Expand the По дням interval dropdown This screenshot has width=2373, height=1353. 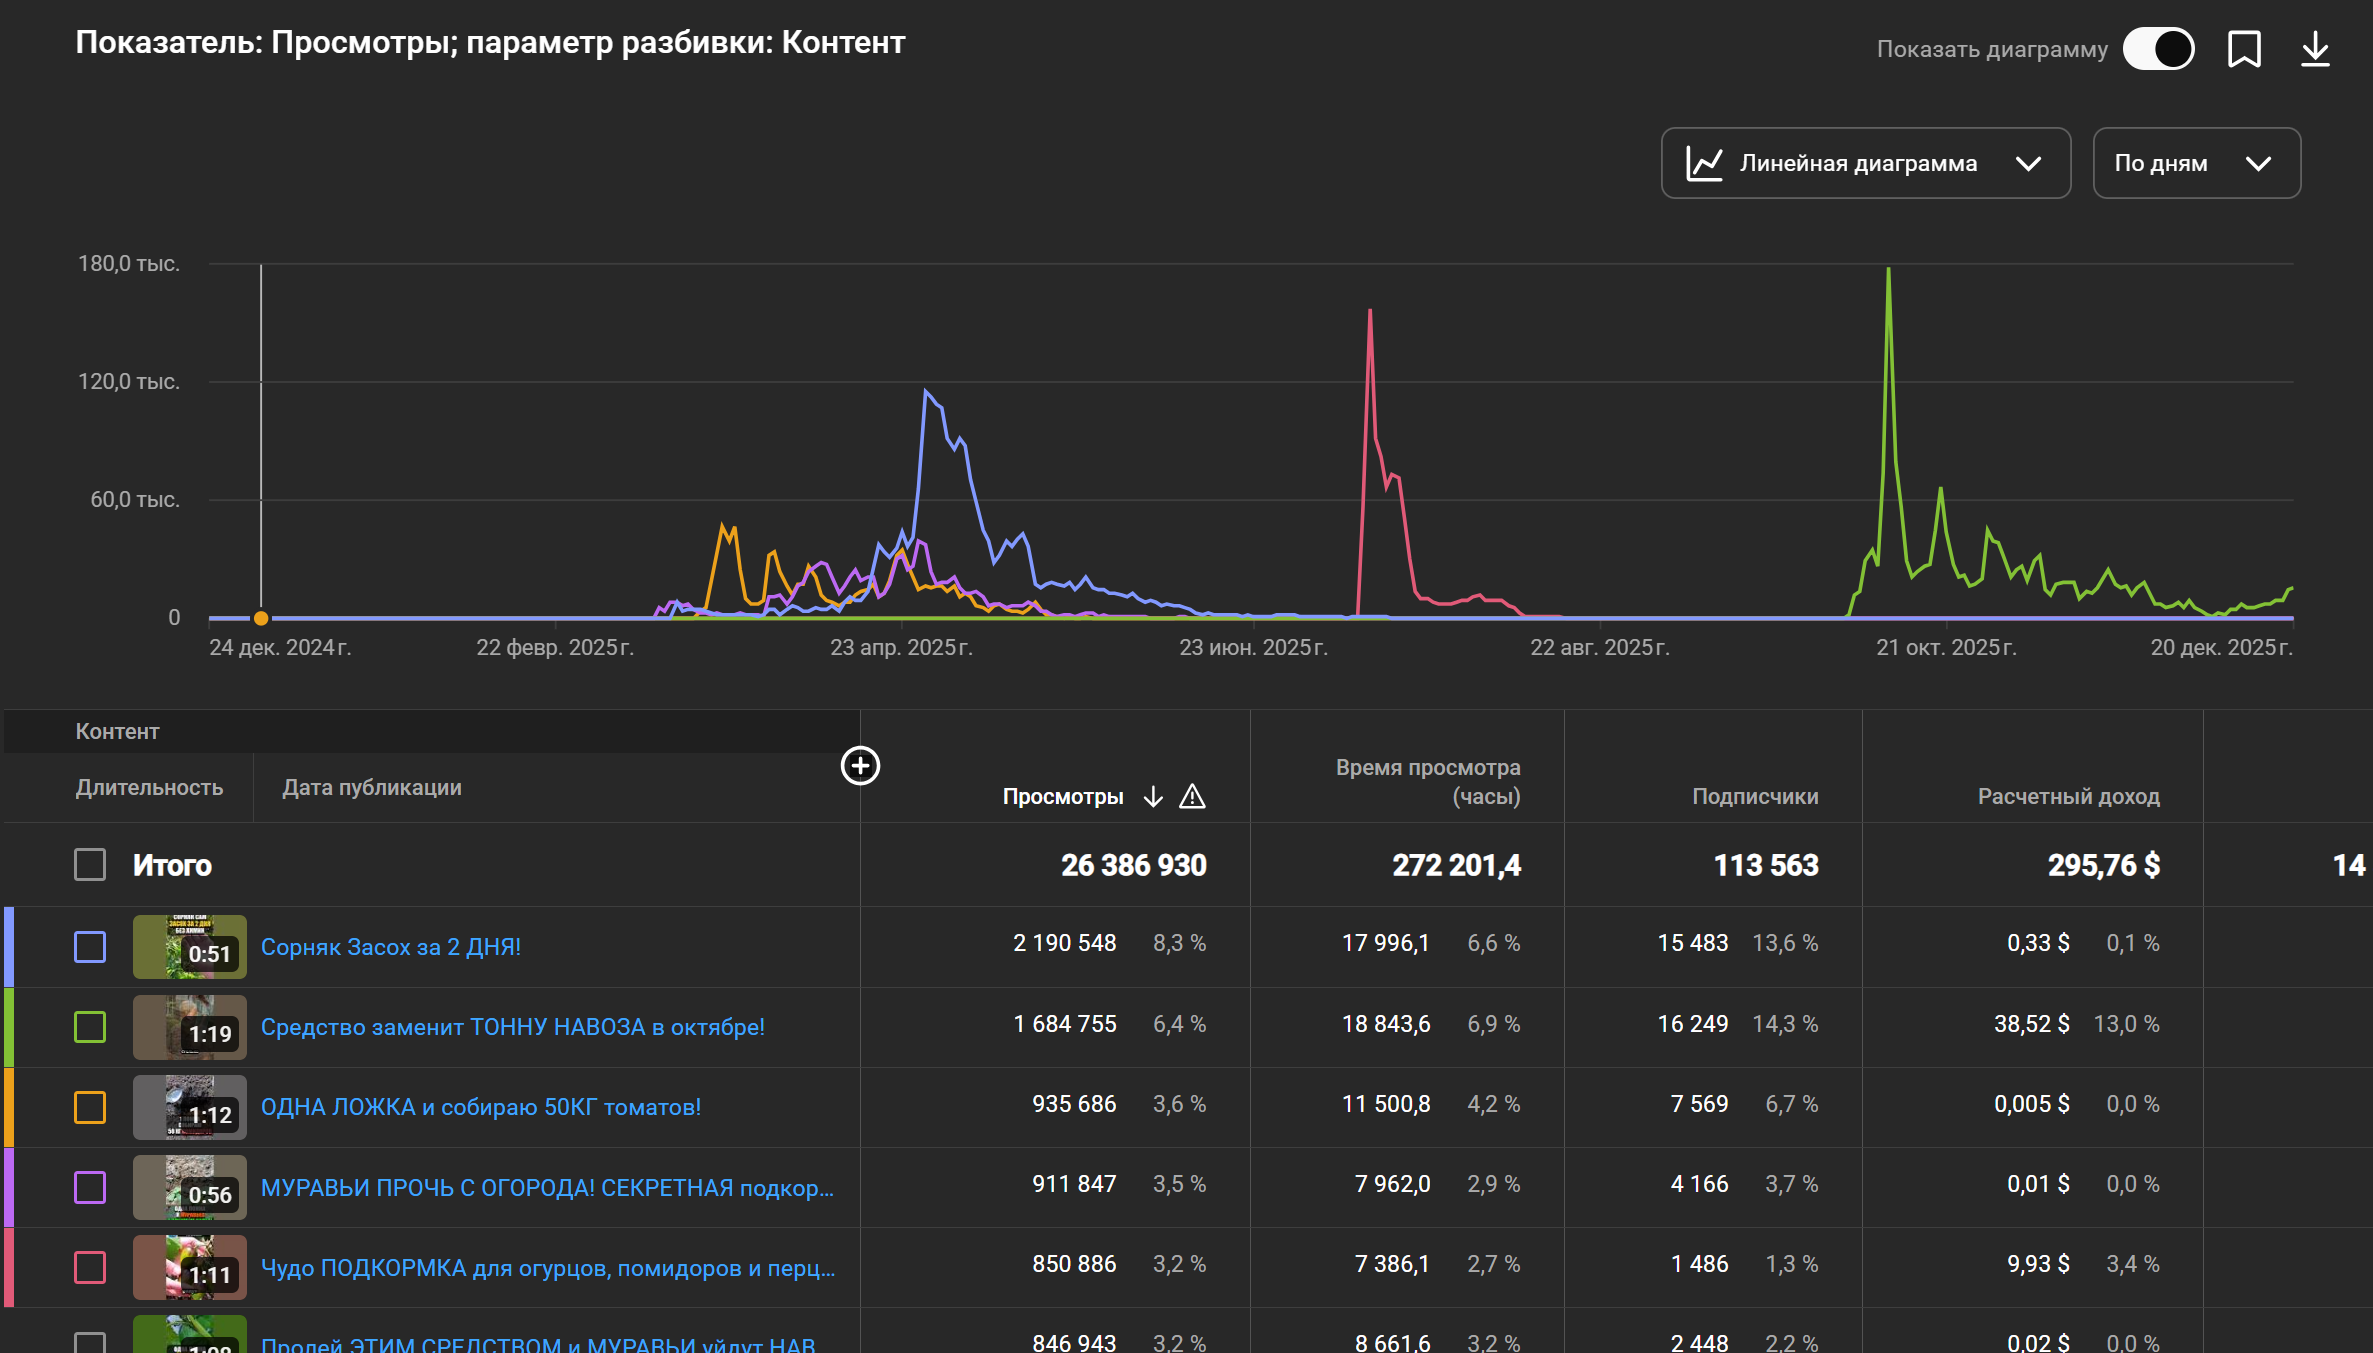(x=2196, y=164)
